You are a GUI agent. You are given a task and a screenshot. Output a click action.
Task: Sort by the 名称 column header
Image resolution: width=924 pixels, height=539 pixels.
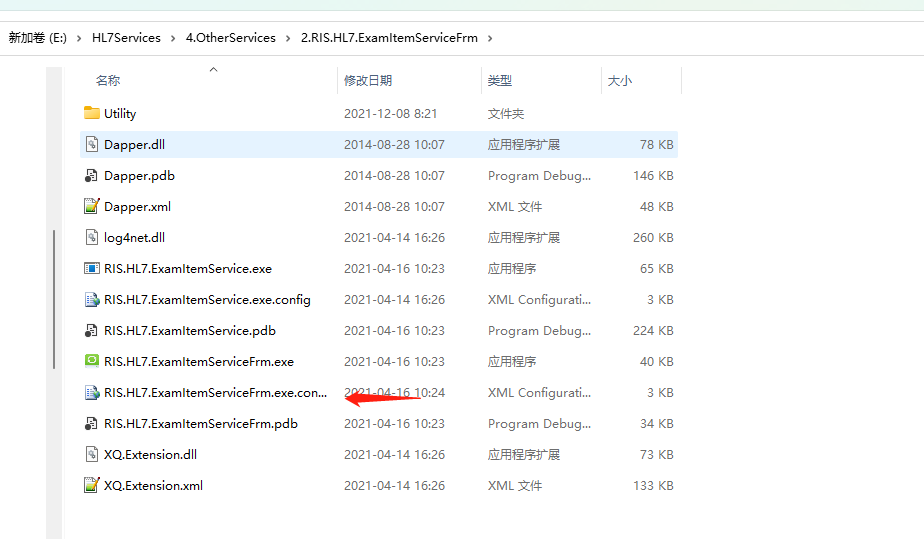coord(108,81)
